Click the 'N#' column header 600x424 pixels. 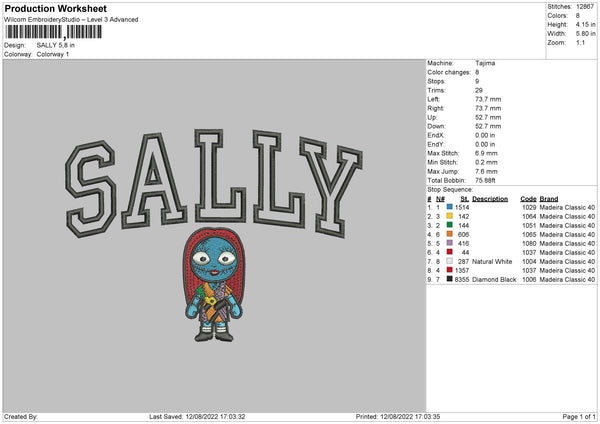click(440, 199)
